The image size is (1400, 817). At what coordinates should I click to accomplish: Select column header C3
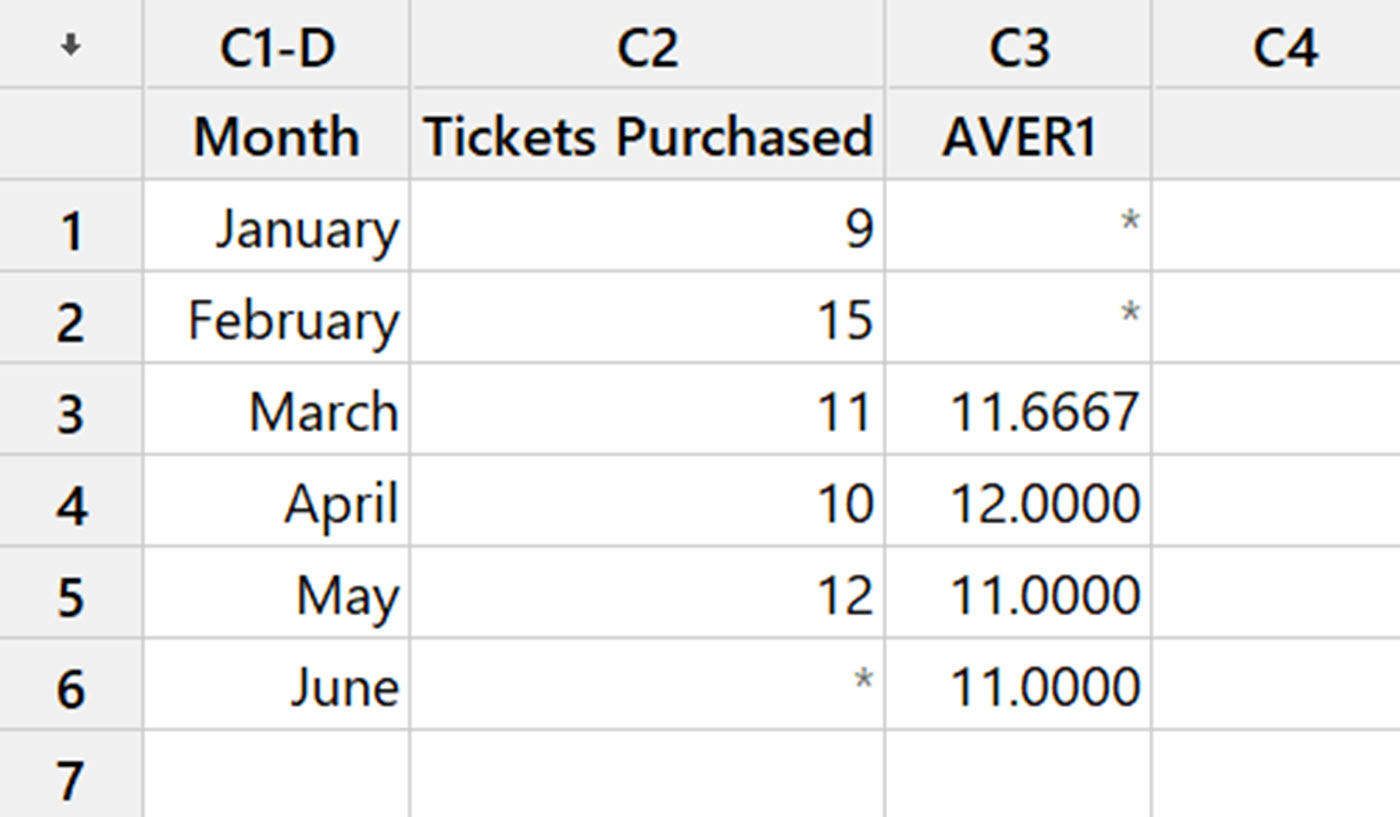pyautogui.click(x=1018, y=45)
